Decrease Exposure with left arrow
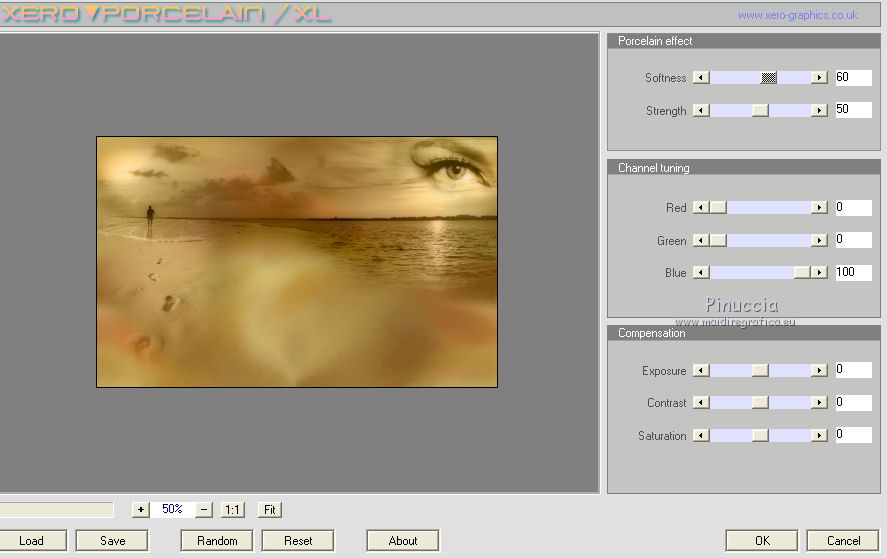 pos(701,370)
